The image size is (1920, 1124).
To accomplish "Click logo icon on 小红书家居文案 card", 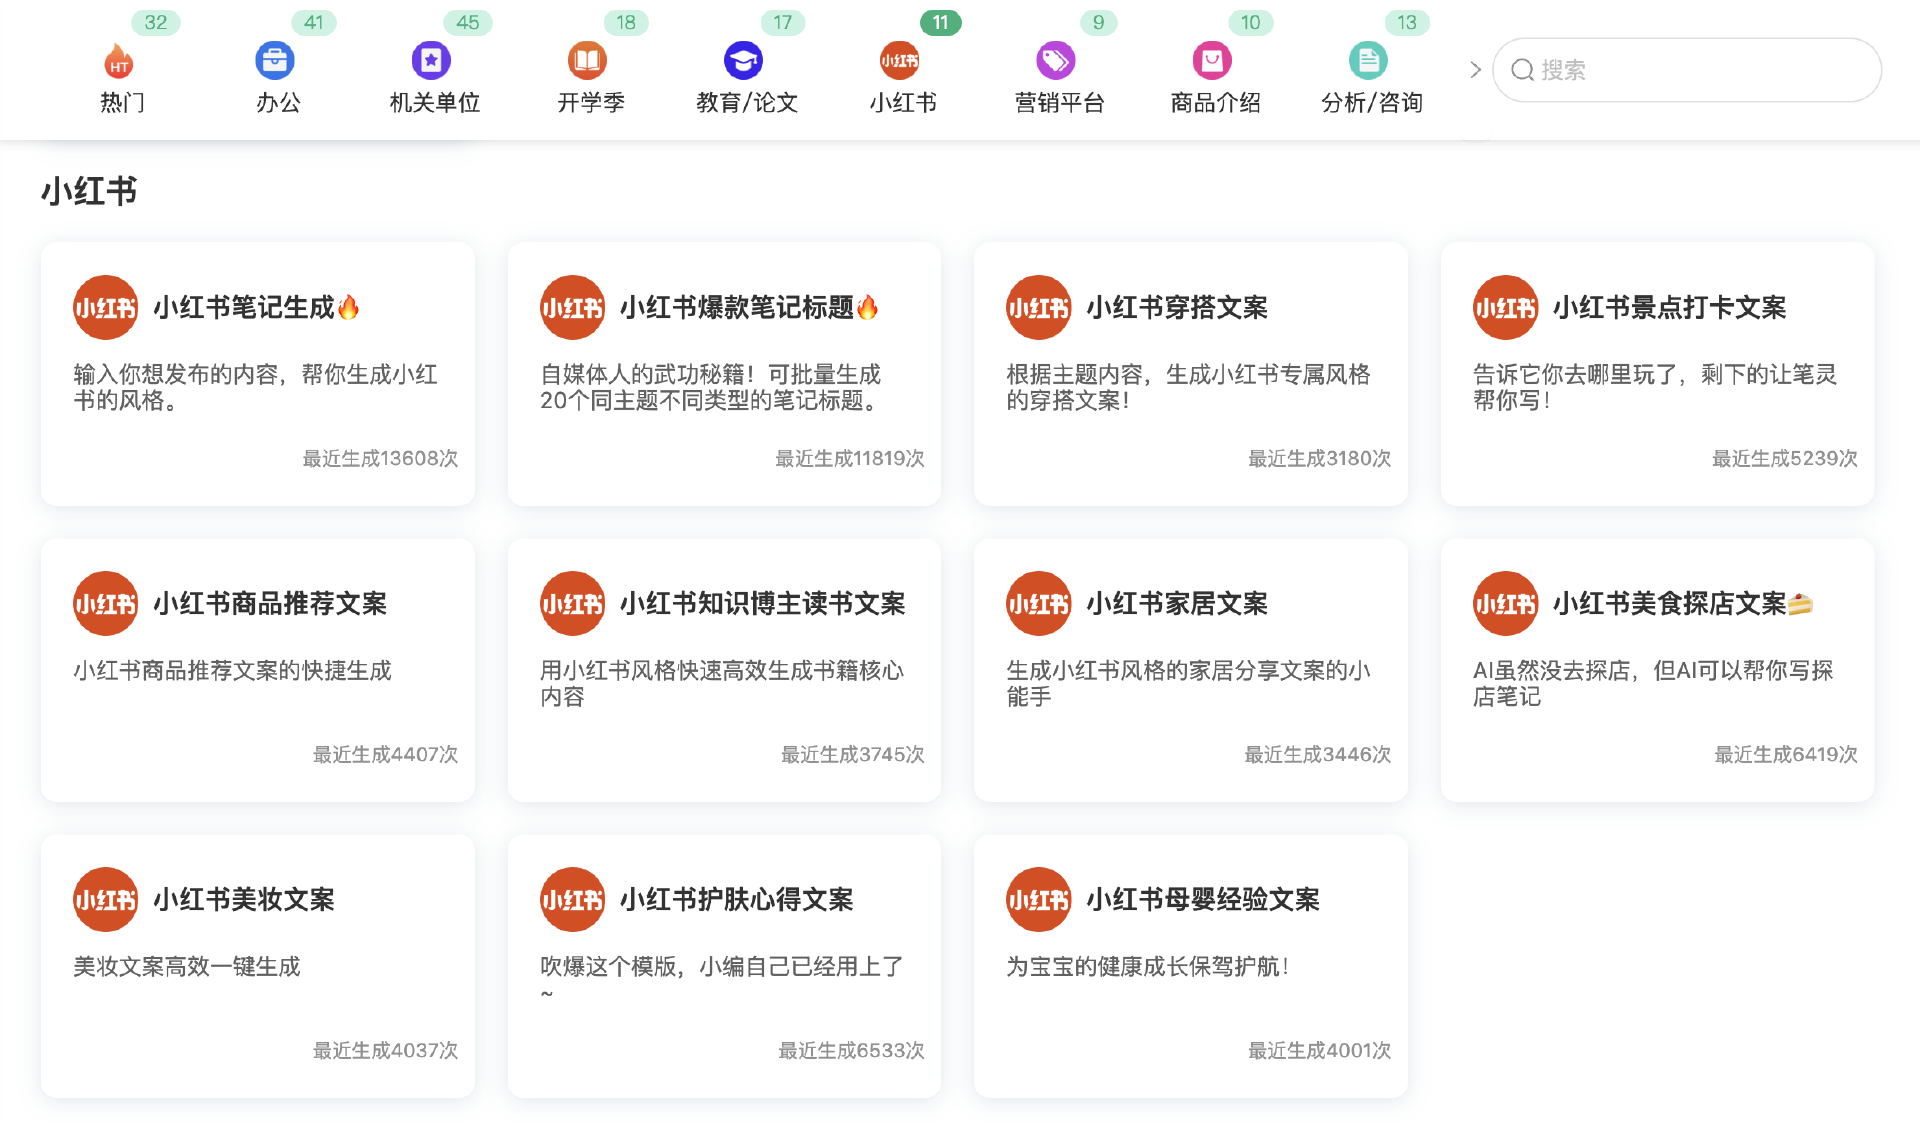I will [1038, 603].
